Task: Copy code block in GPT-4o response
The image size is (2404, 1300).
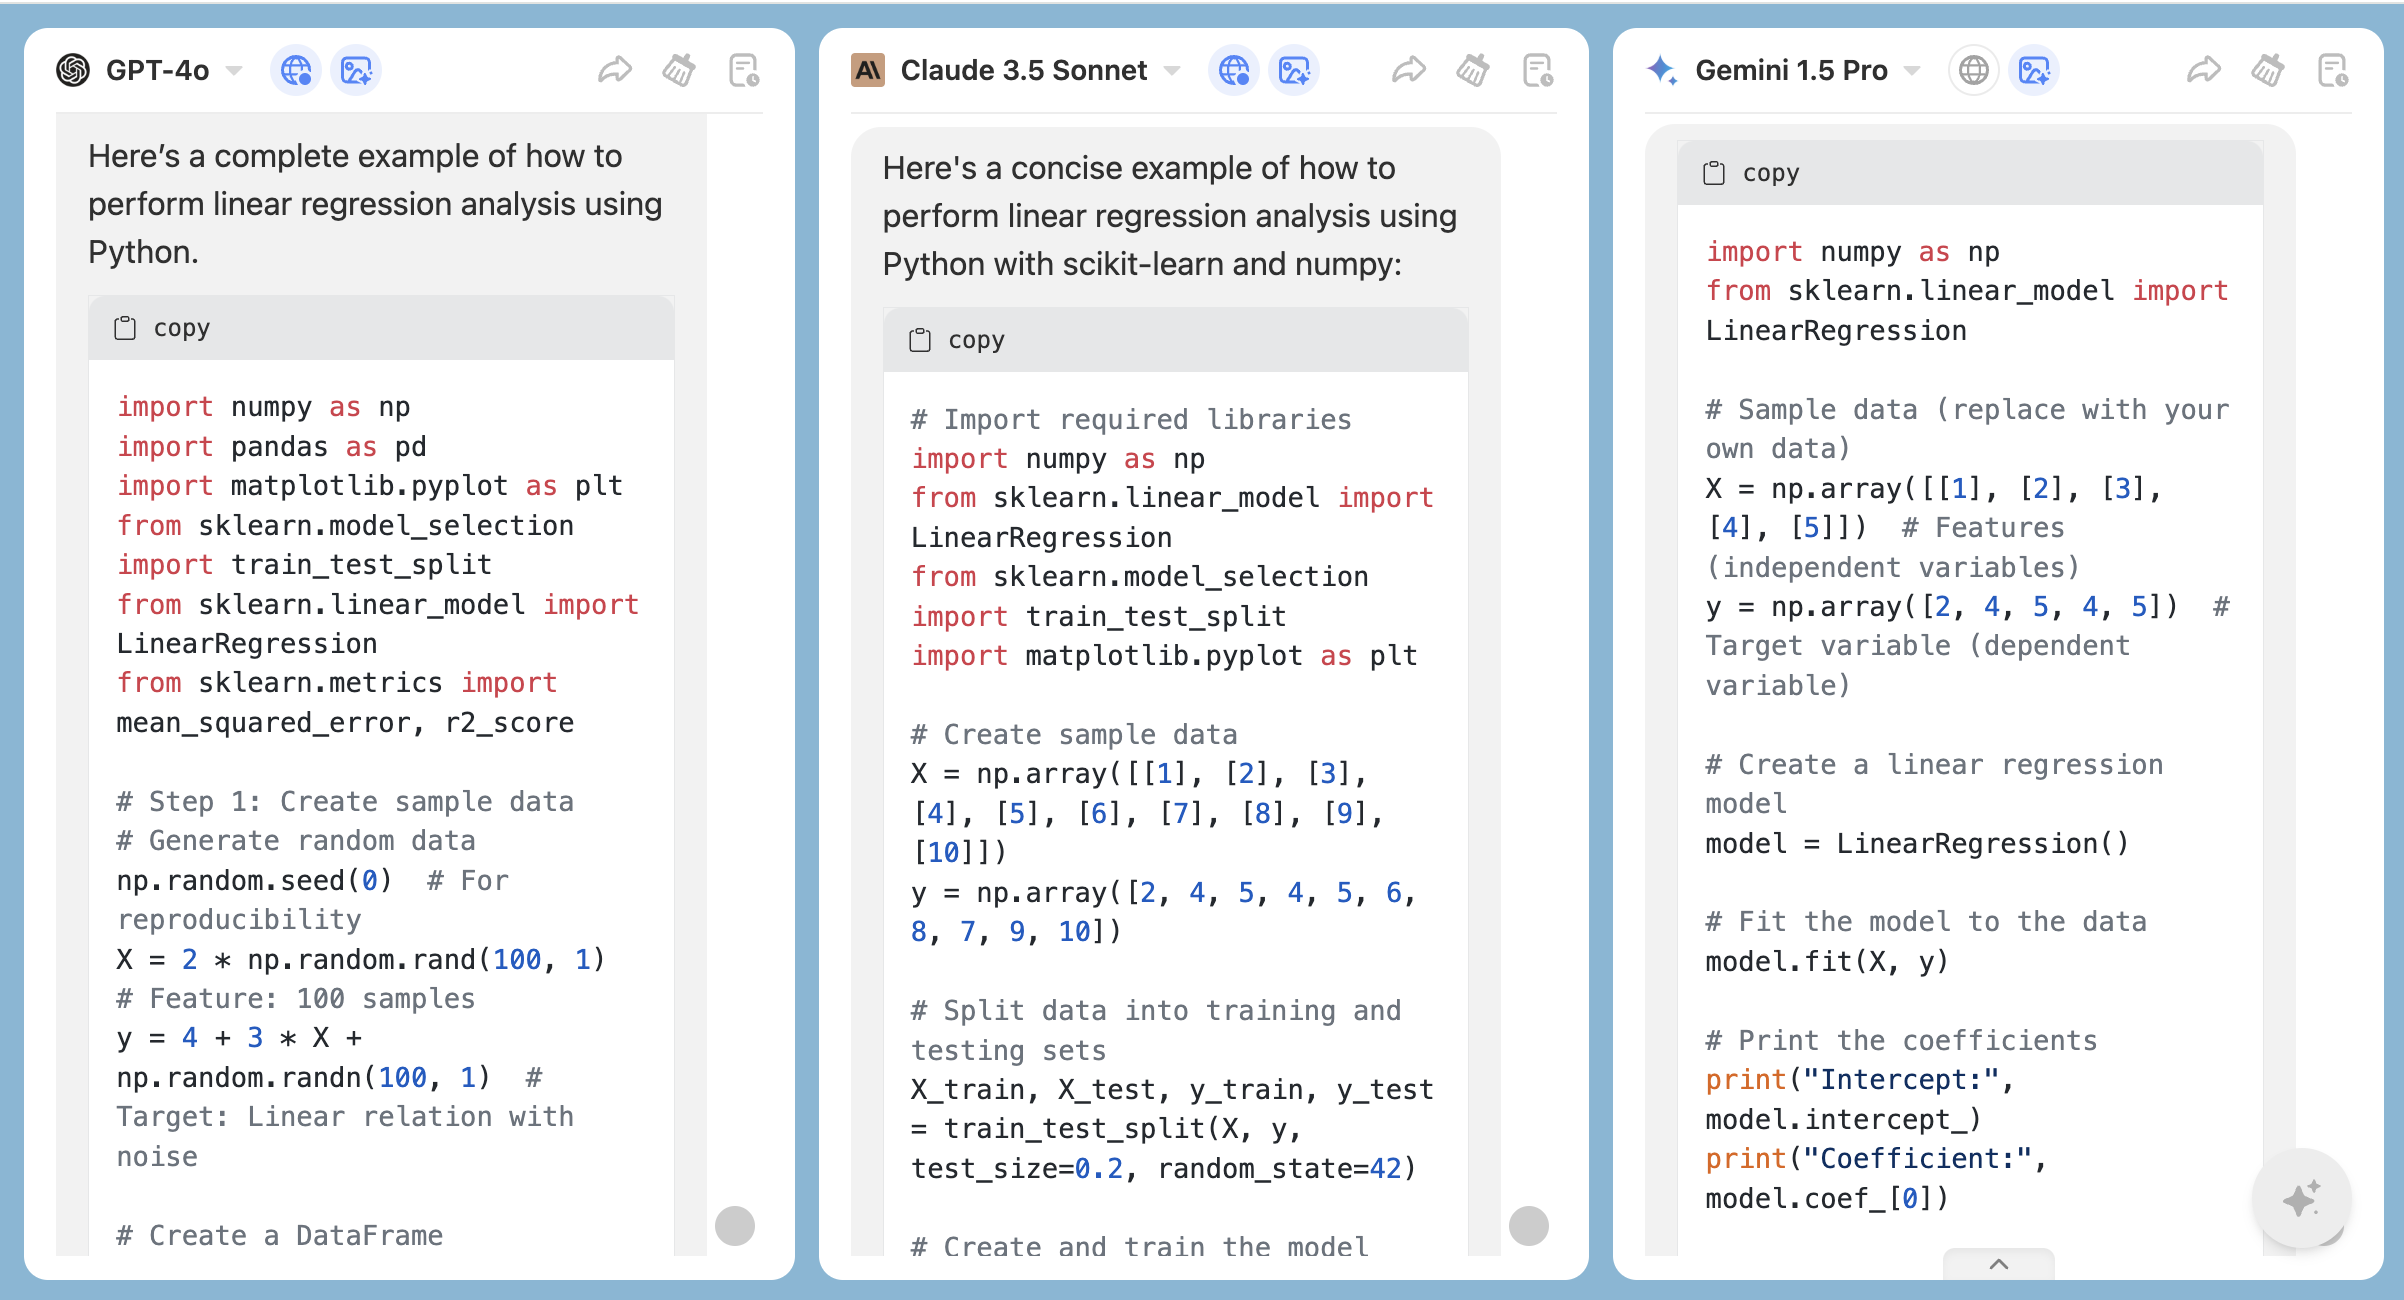Action: click(x=162, y=328)
